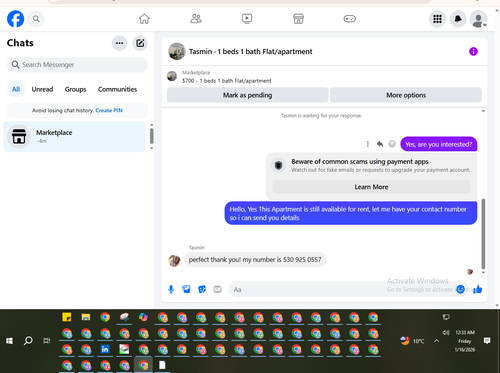Attach a photo with image icon
This screenshot has width=500, height=373.
186,289
